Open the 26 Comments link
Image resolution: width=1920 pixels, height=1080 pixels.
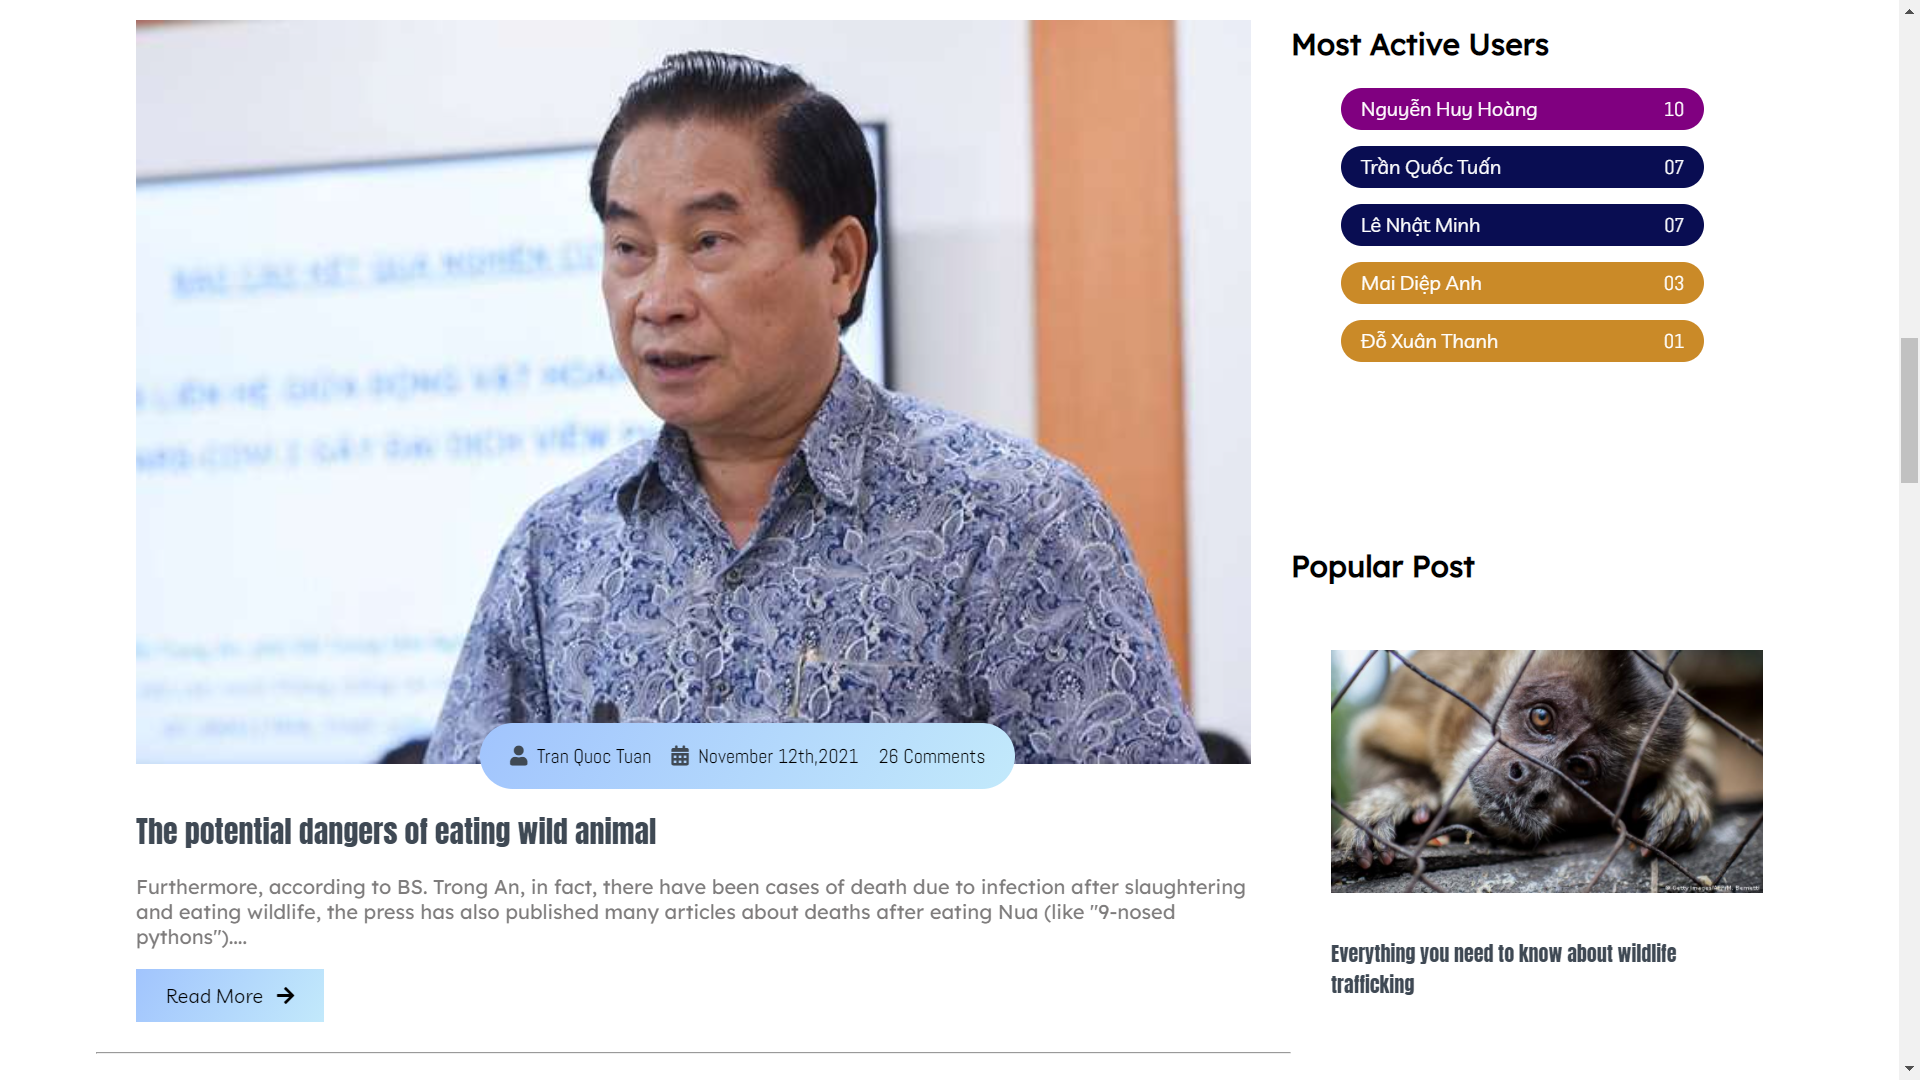pyautogui.click(x=932, y=757)
